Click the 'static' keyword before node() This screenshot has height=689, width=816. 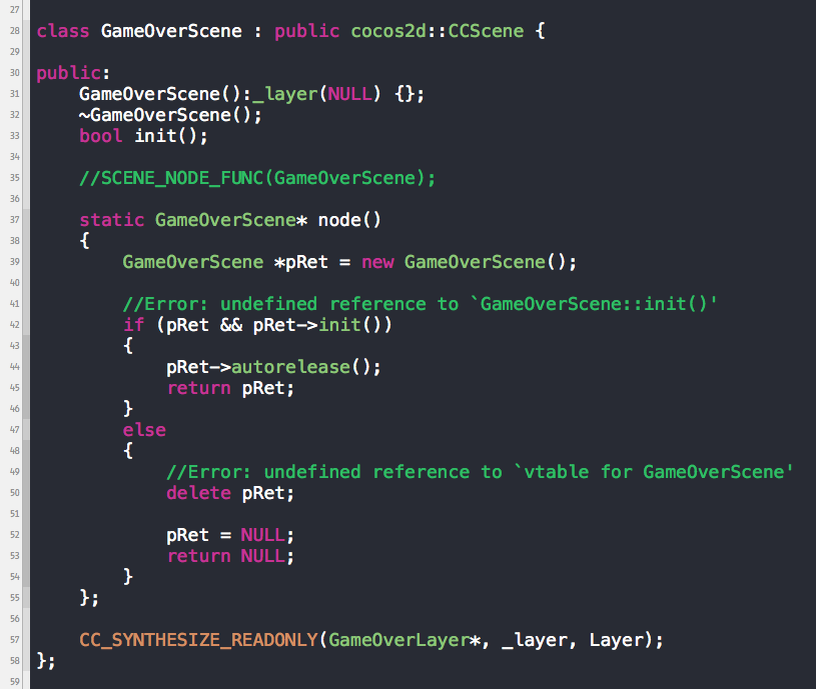click(x=111, y=220)
